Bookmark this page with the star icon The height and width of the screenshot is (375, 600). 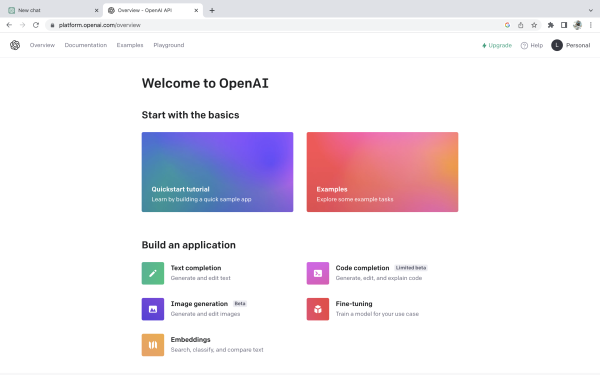534,25
